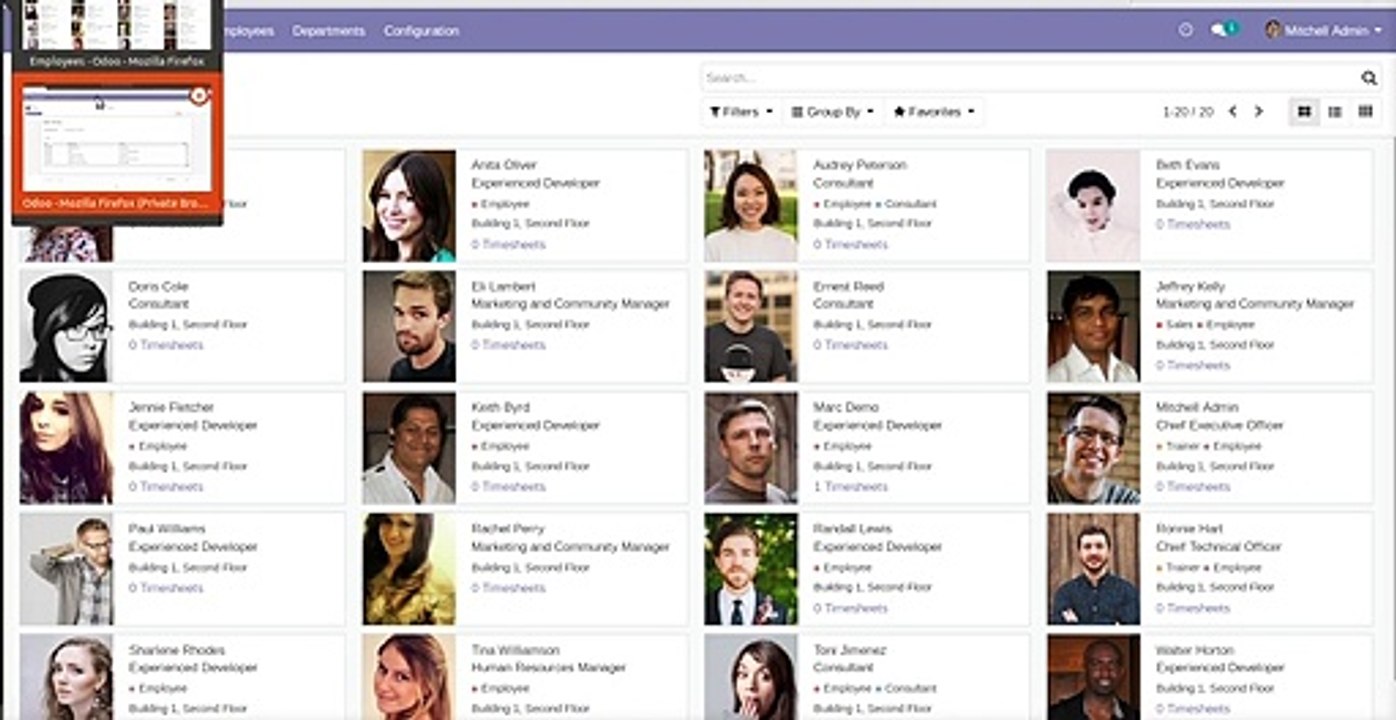1396x720 pixels.
Task: Select Odoo private browsing window preview
Action: pos(117,148)
